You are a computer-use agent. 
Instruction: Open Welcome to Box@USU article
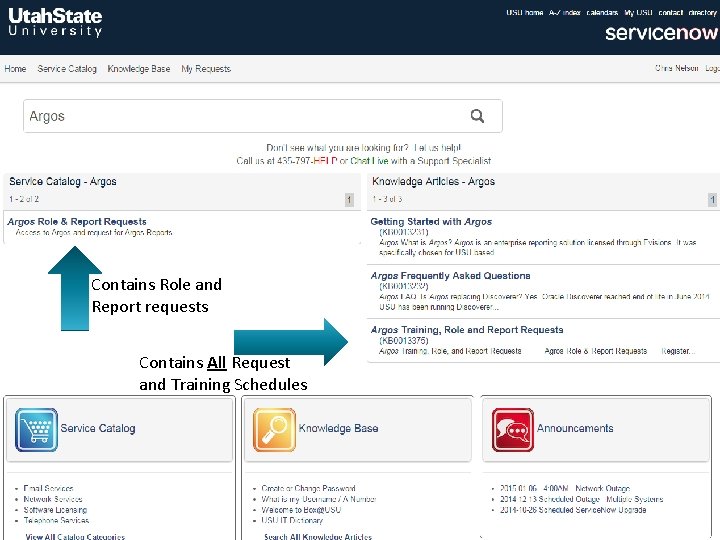click(x=301, y=510)
